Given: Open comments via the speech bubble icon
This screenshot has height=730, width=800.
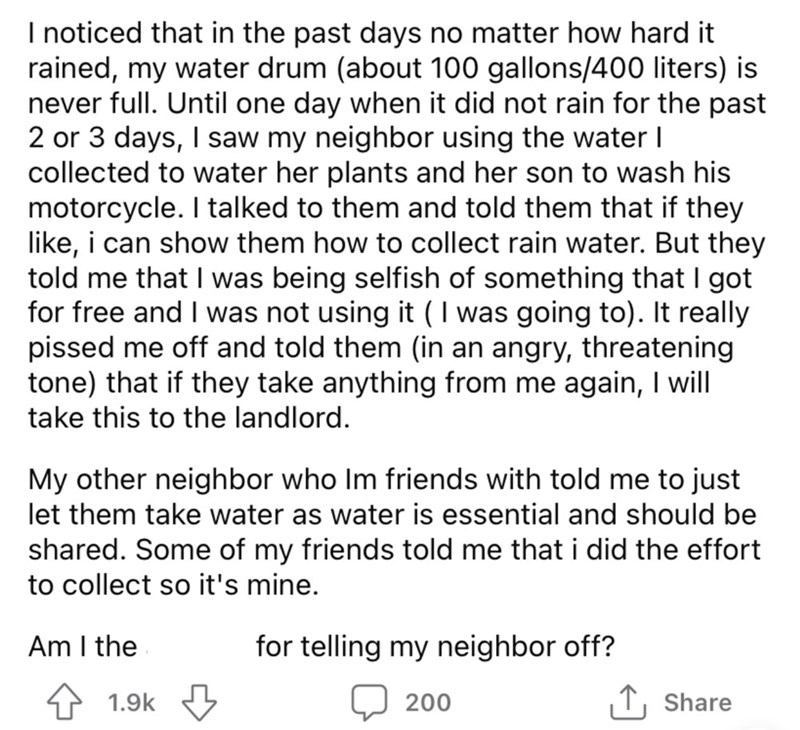Looking at the screenshot, I should [x=368, y=702].
